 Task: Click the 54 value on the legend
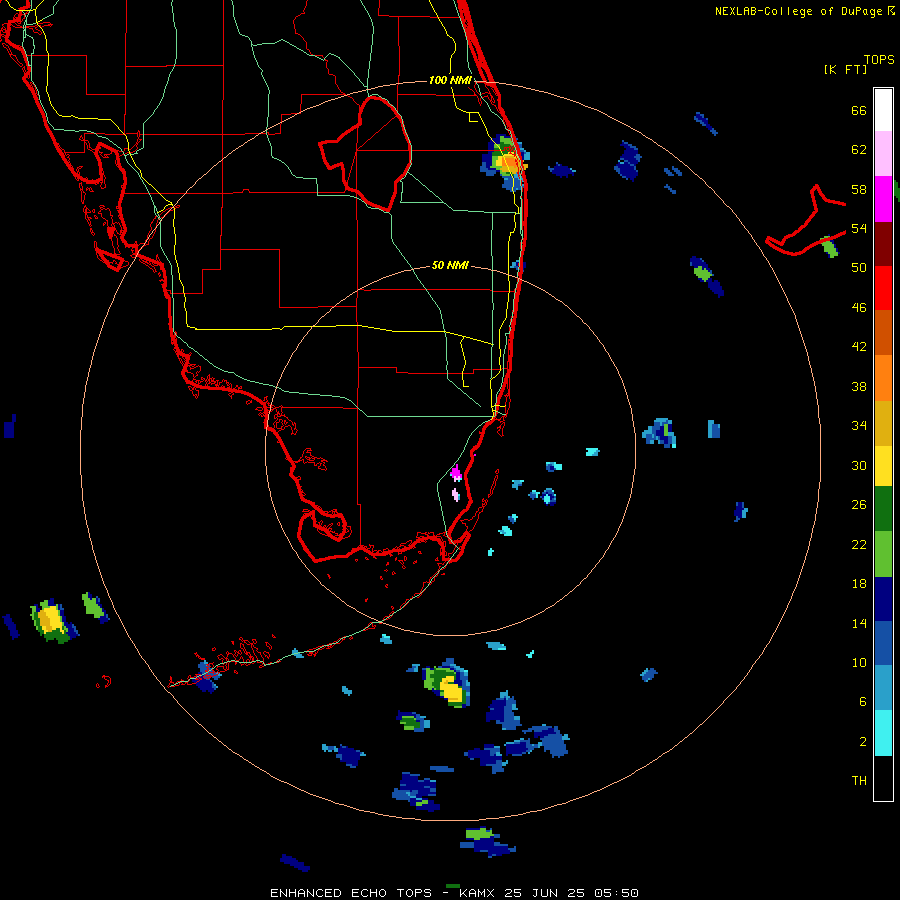coord(859,228)
